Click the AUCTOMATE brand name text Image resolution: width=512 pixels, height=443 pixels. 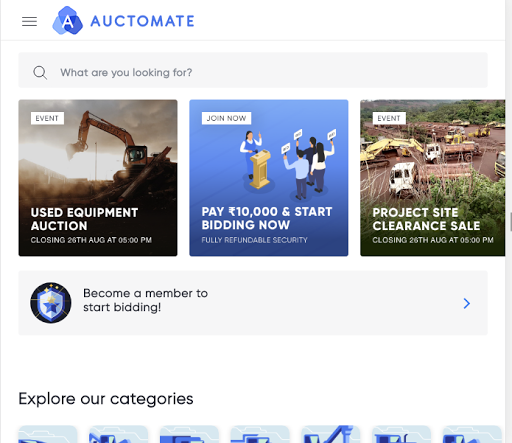[x=142, y=21]
